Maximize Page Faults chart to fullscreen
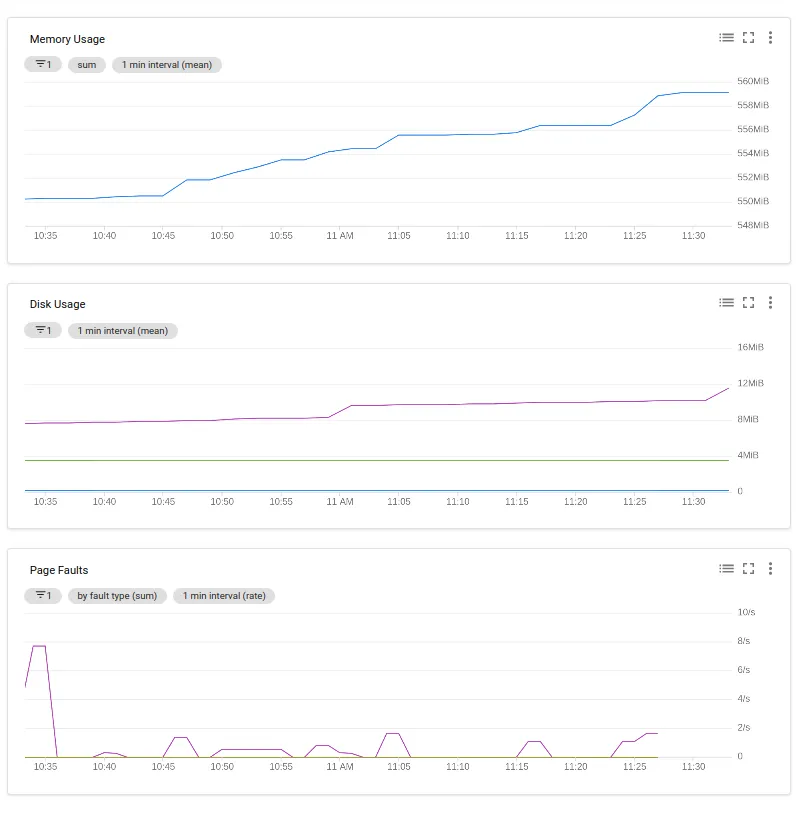809x821 pixels. (748, 569)
